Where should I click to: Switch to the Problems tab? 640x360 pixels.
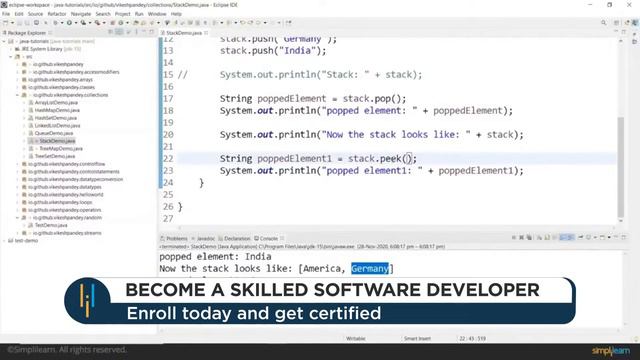click(174, 238)
